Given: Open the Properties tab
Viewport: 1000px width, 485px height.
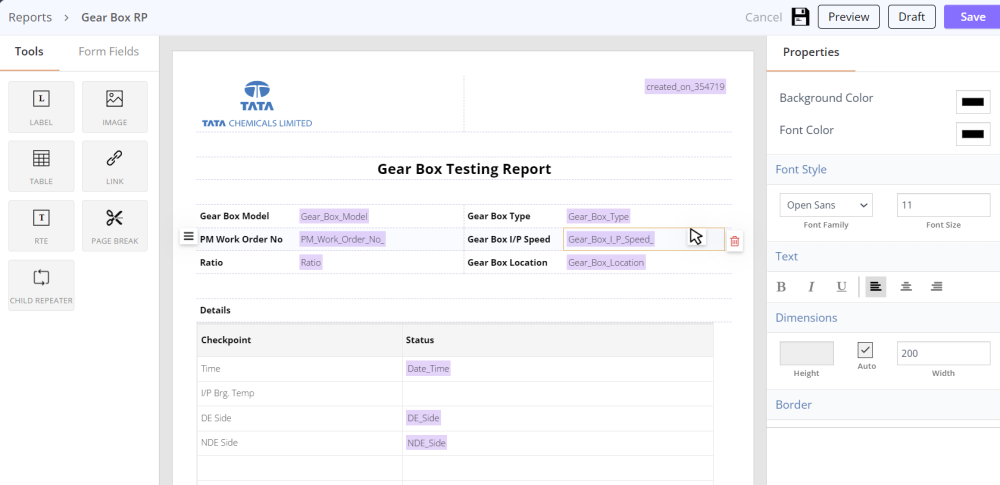Looking at the screenshot, I should pos(811,52).
